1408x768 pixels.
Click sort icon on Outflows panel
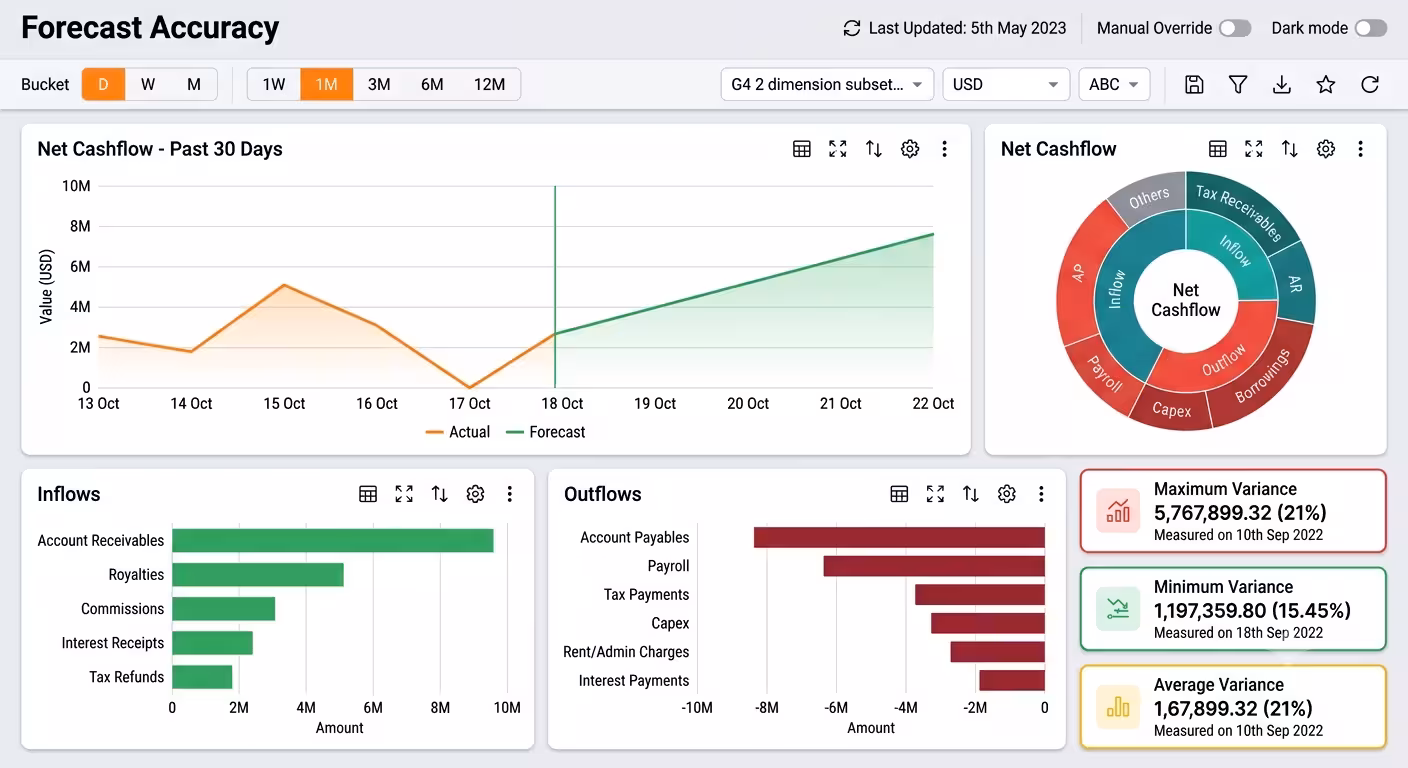coord(971,494)
